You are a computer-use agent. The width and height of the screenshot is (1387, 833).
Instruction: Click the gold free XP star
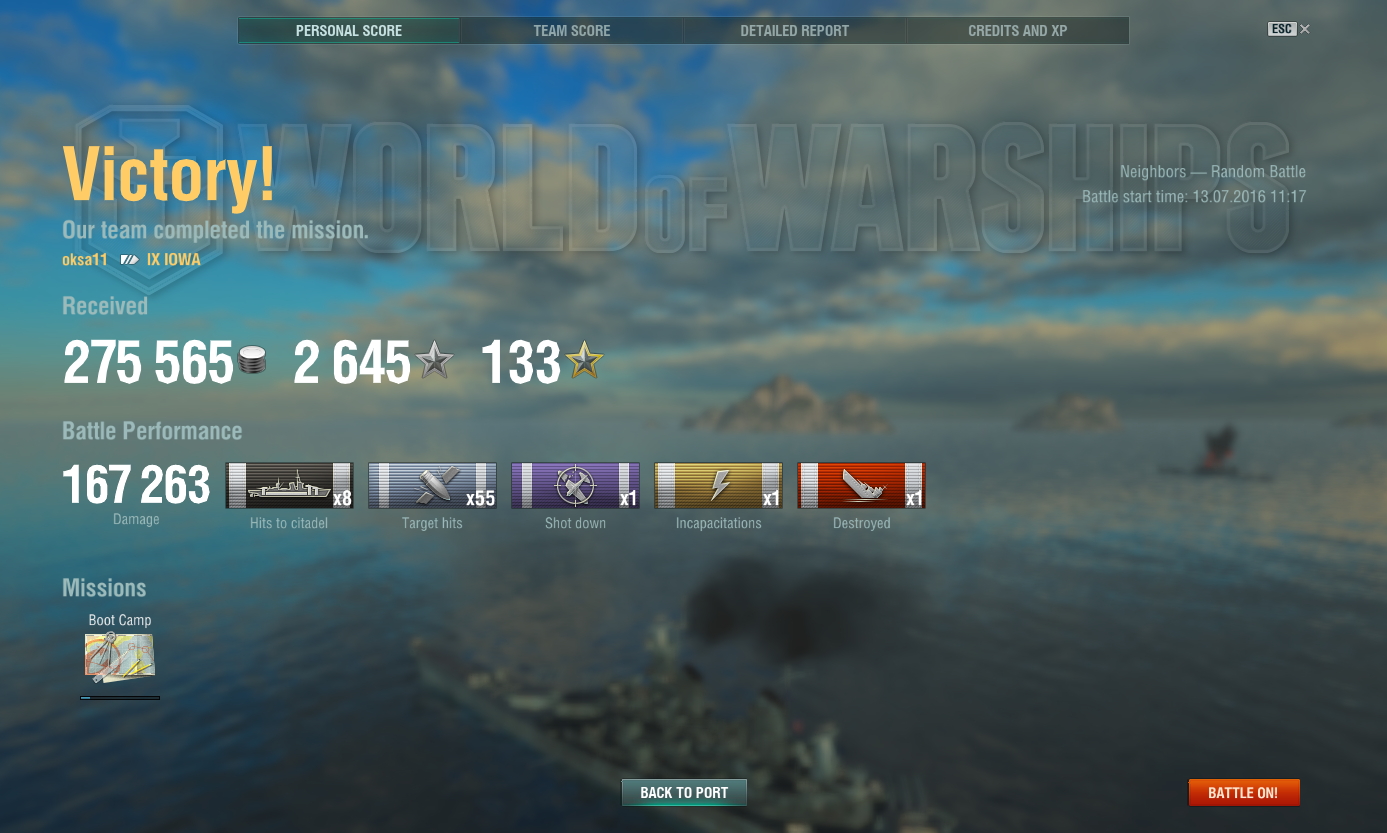pos(585,361)
